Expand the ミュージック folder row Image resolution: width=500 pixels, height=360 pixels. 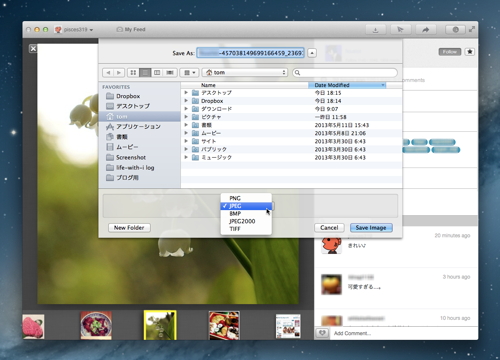[186, 157]
